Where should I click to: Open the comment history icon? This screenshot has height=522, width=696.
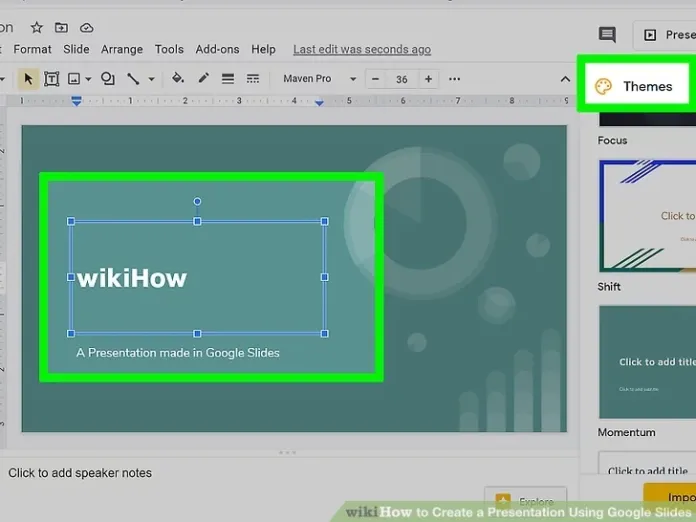coord(607,35)
